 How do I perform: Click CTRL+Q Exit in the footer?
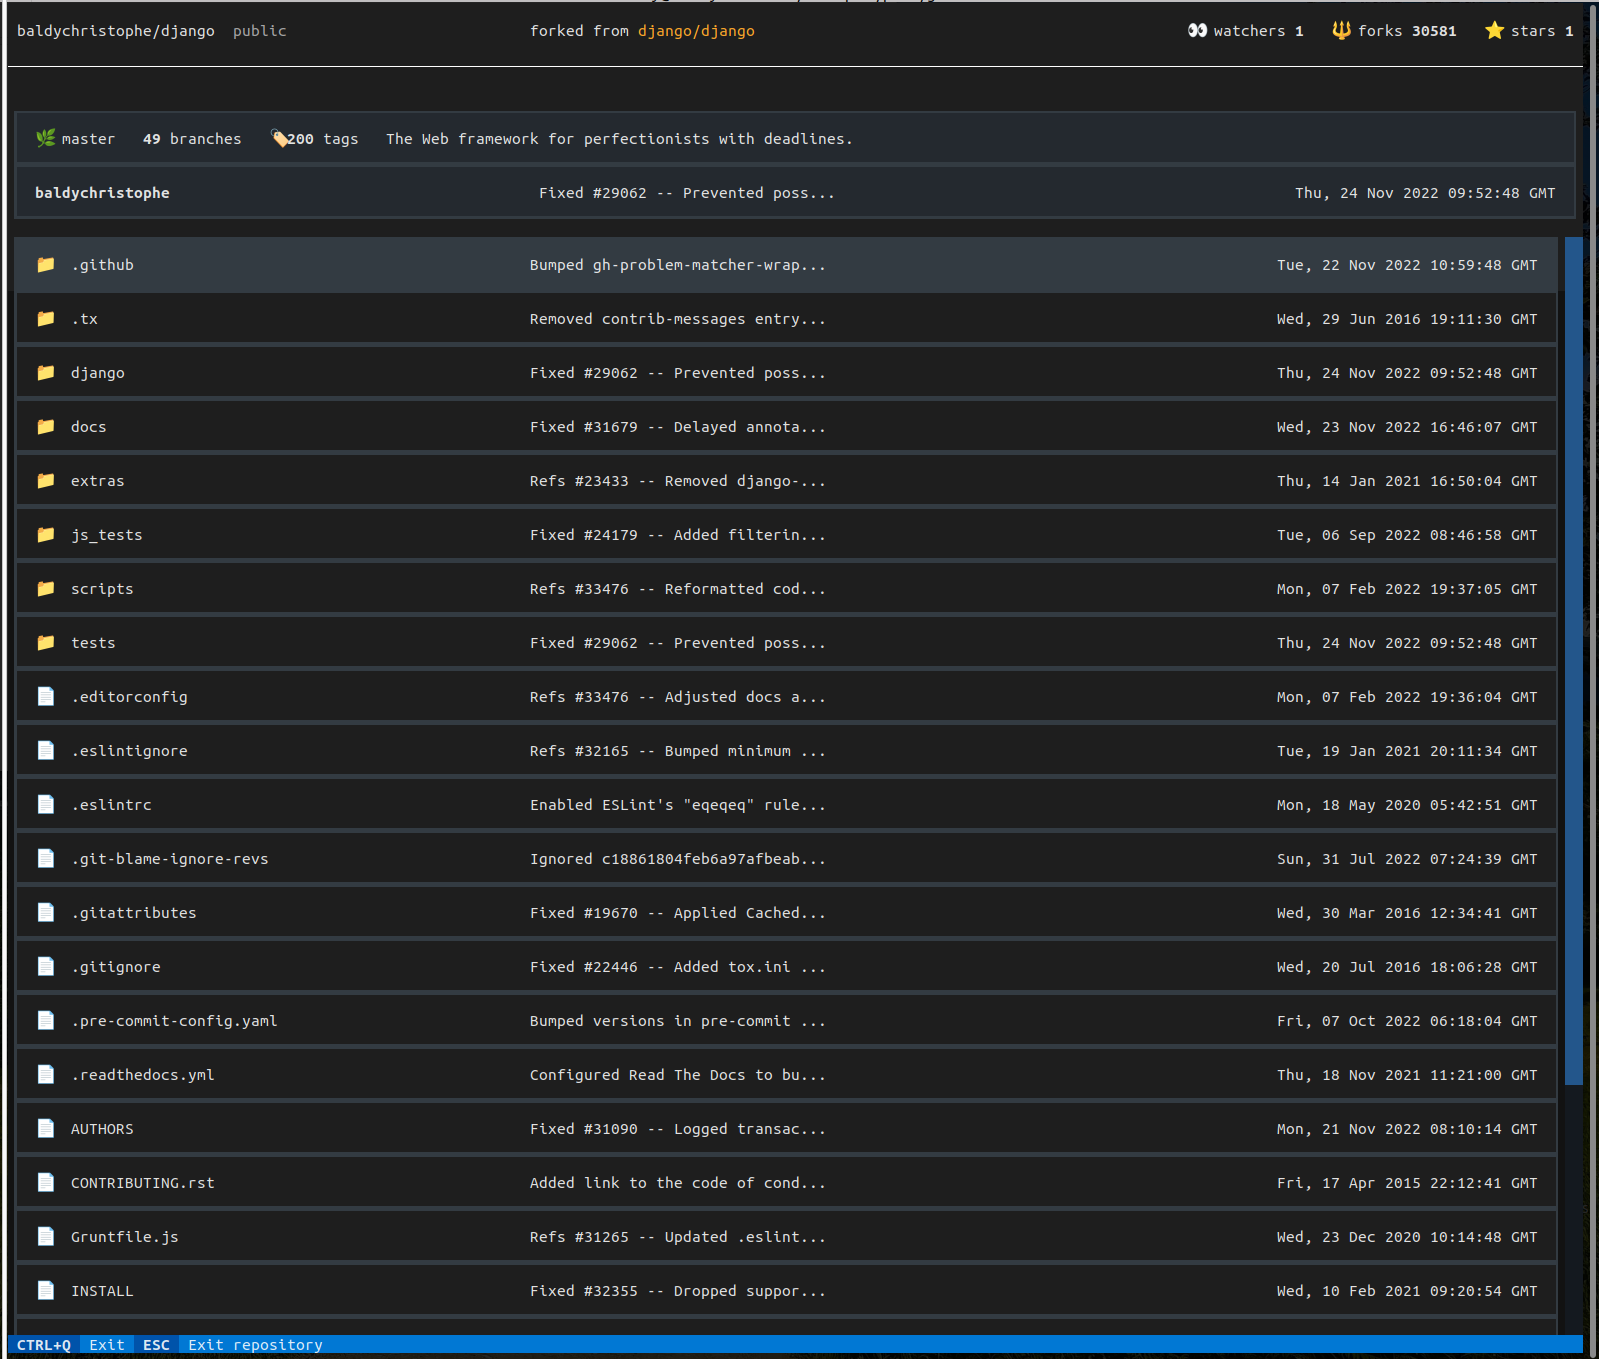pyautogui.click(x=71, y=1345)
